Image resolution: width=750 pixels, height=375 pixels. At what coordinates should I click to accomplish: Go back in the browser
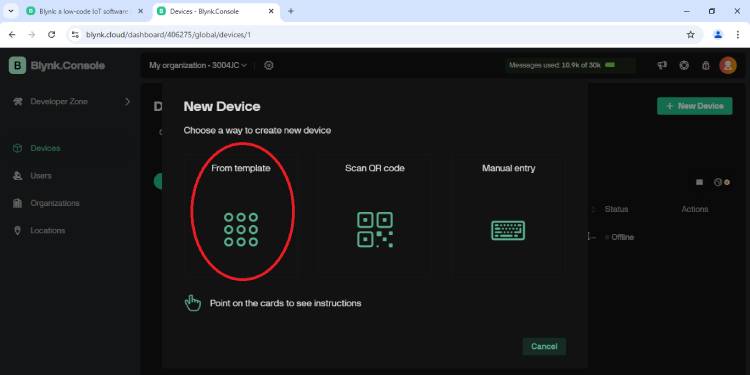[12, 34]
